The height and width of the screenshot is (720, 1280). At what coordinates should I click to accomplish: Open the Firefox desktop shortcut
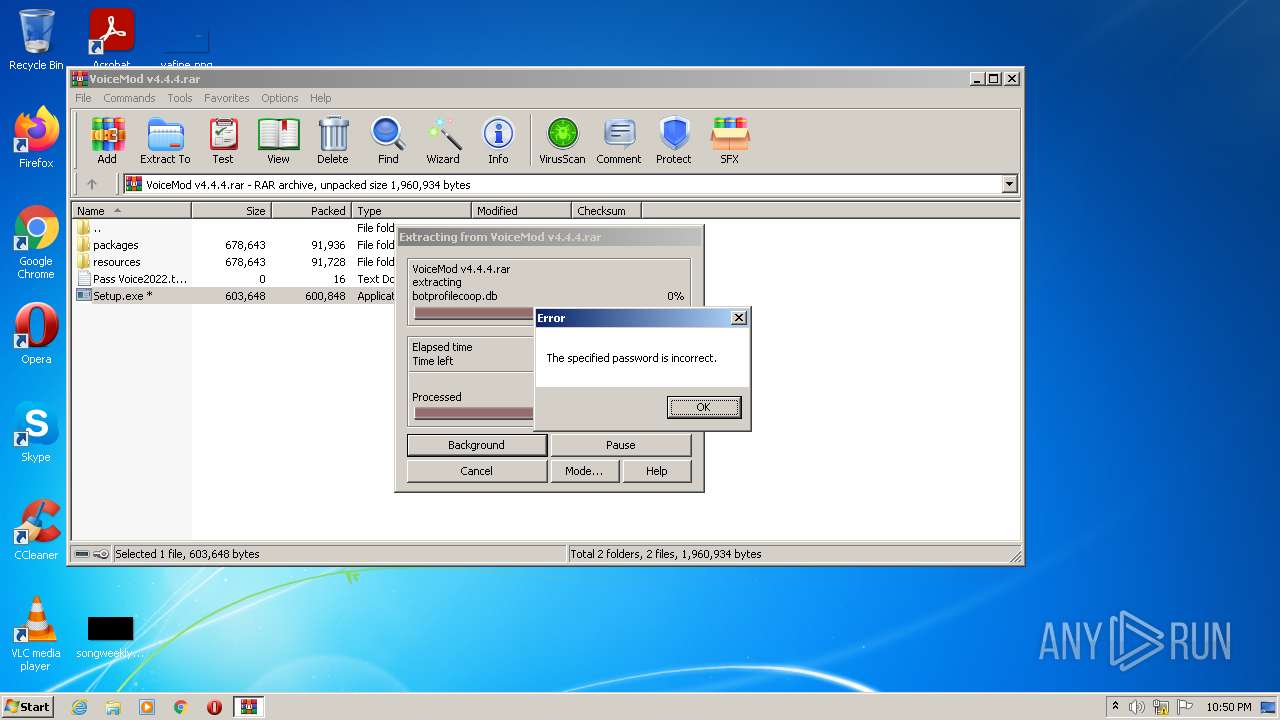point(36,138)
